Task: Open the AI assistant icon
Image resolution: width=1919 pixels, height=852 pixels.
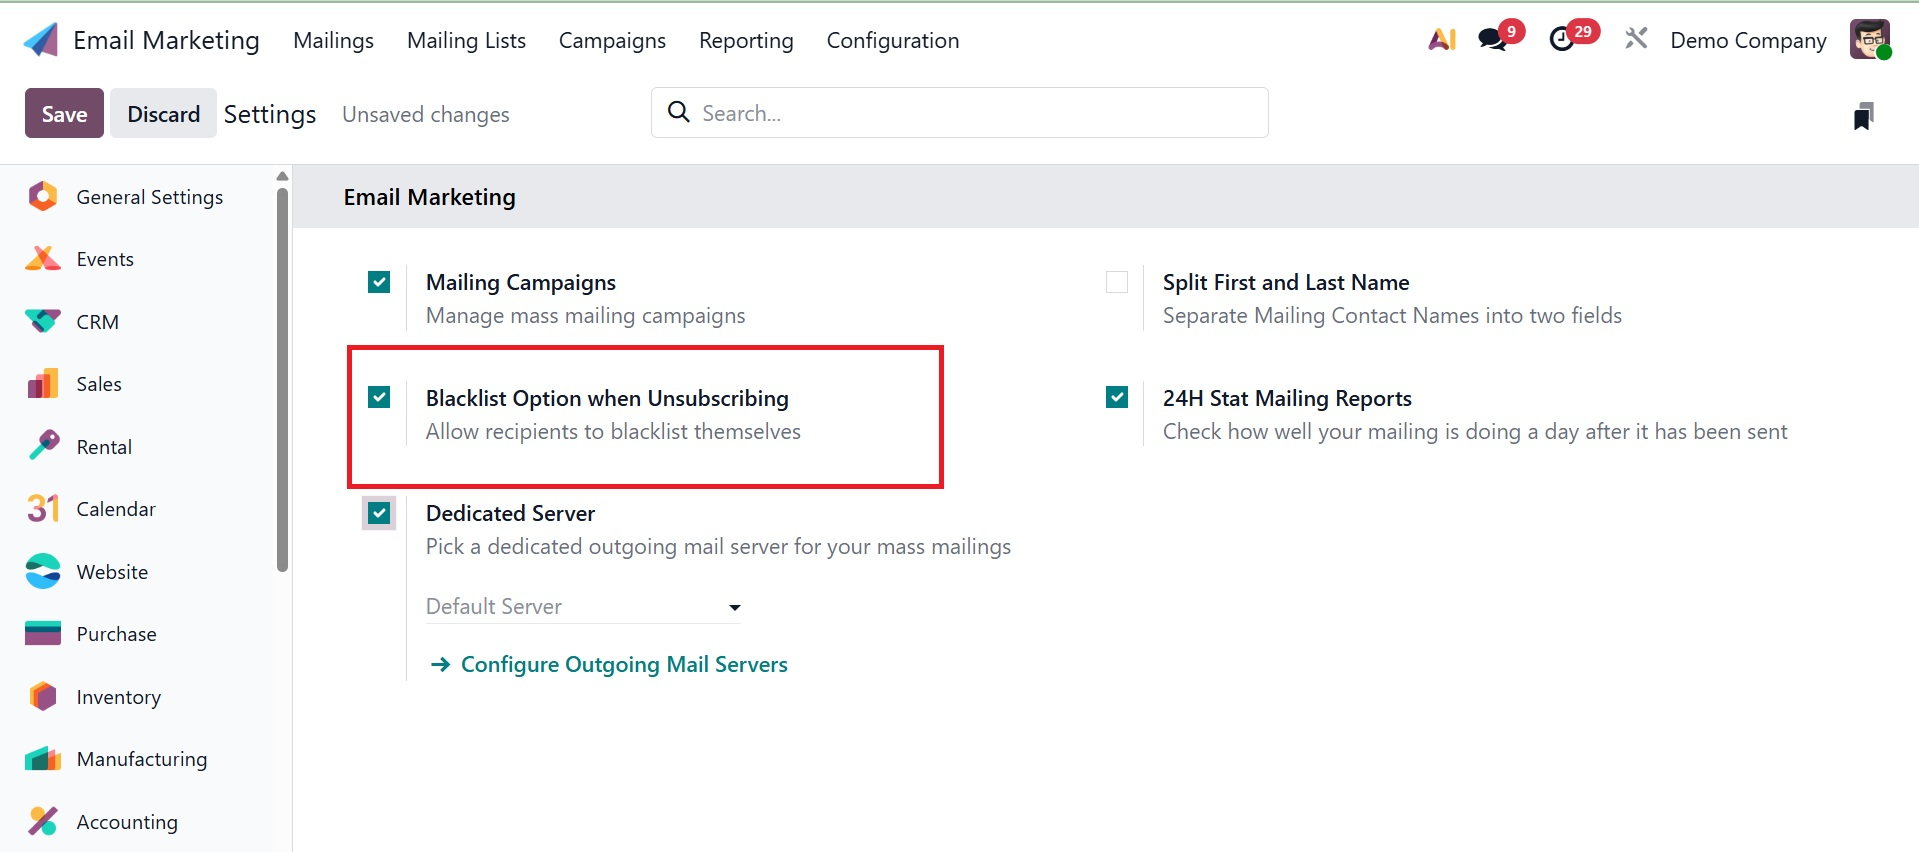Action: [x=1441, y=40]
